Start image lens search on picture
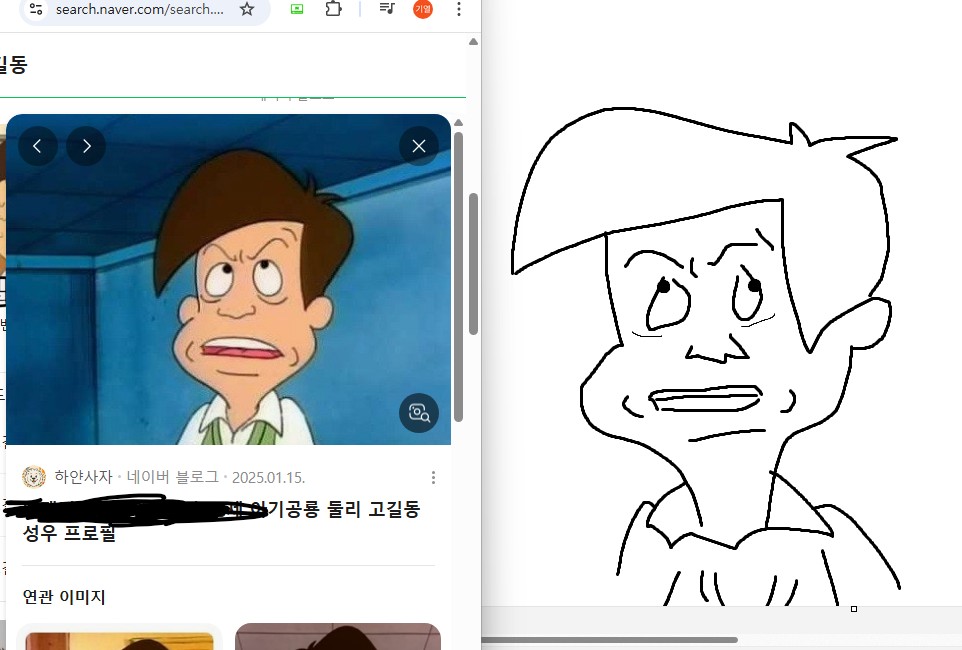This screenshot has width=962, height=650. pos(419,412)
